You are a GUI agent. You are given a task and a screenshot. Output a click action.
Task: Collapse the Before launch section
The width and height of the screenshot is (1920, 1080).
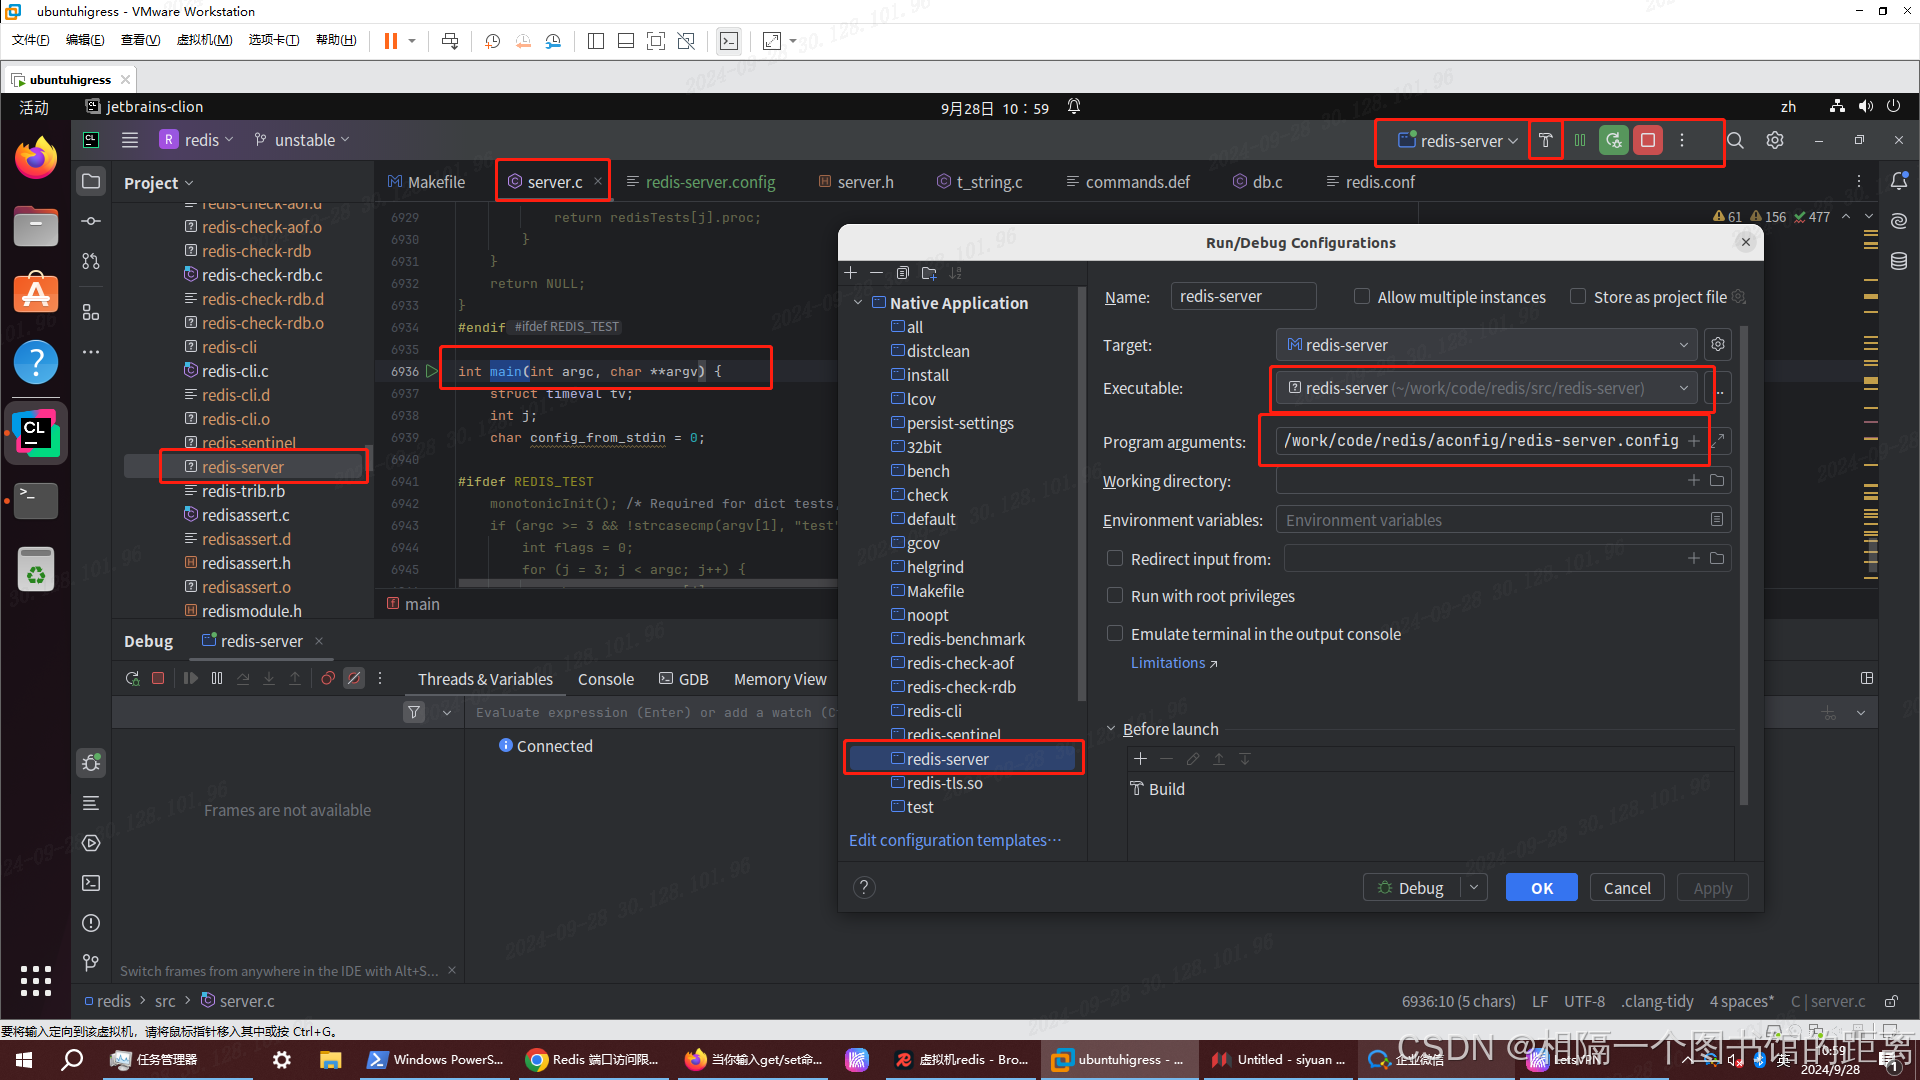[x=1111, y=729]
